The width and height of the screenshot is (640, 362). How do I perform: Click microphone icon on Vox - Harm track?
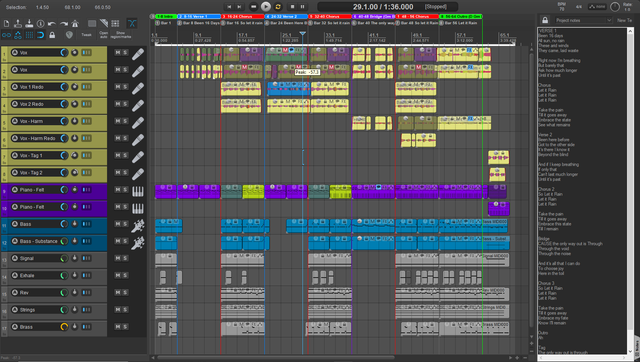(138, 122)
